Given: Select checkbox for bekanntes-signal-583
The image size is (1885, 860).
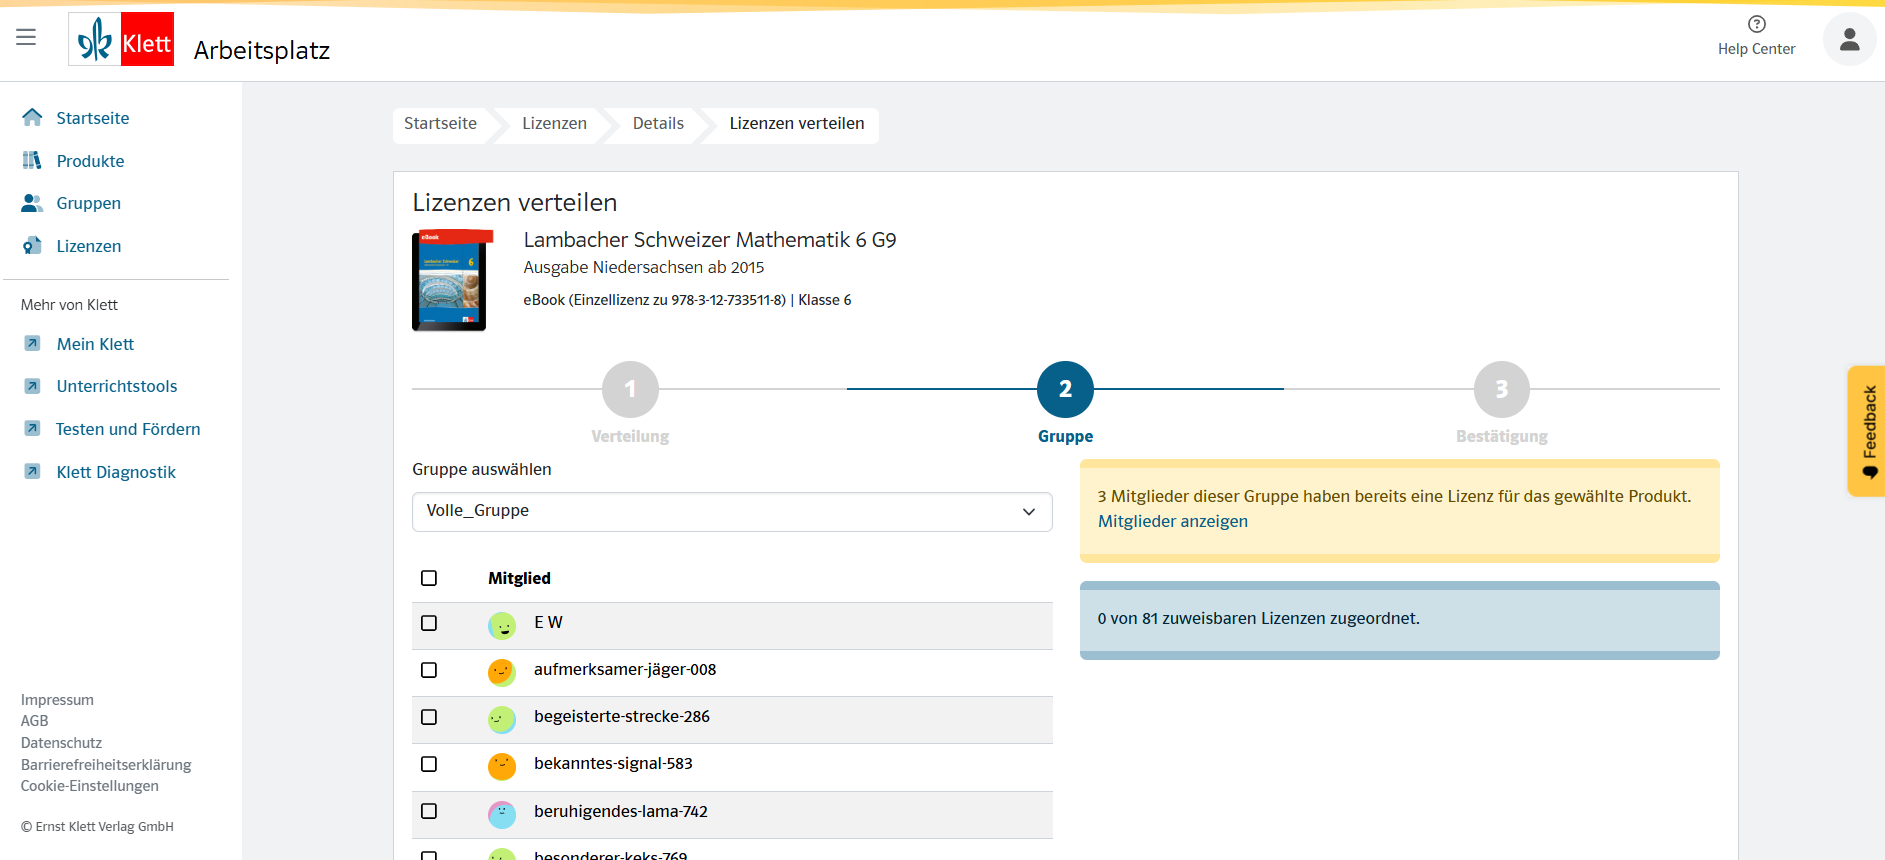Looking at the screenshot, I should [x=429, y=764].
